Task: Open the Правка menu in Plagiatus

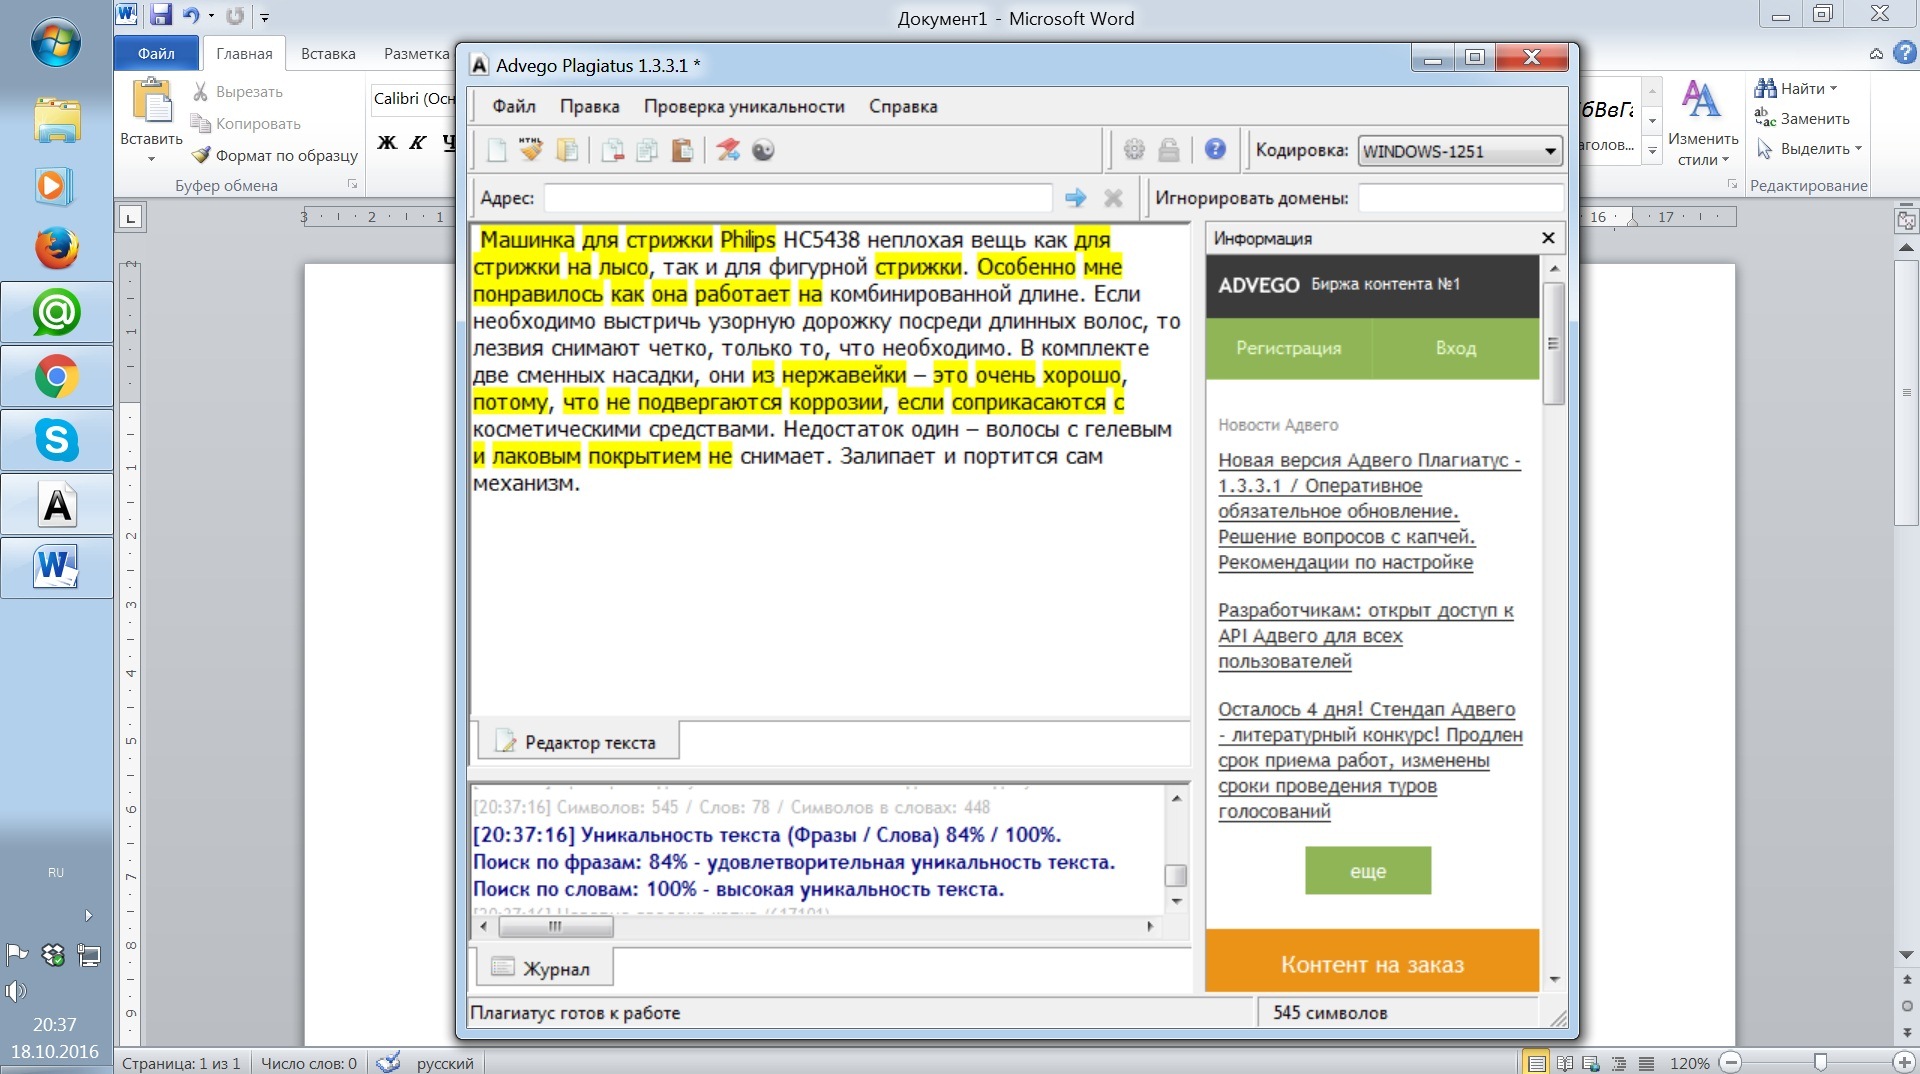Action: (589, 106)
